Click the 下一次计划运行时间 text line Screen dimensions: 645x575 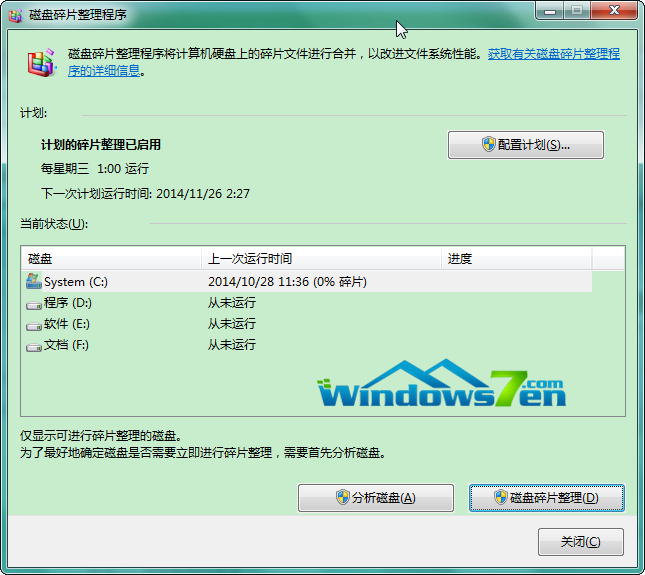coord(146,193)
